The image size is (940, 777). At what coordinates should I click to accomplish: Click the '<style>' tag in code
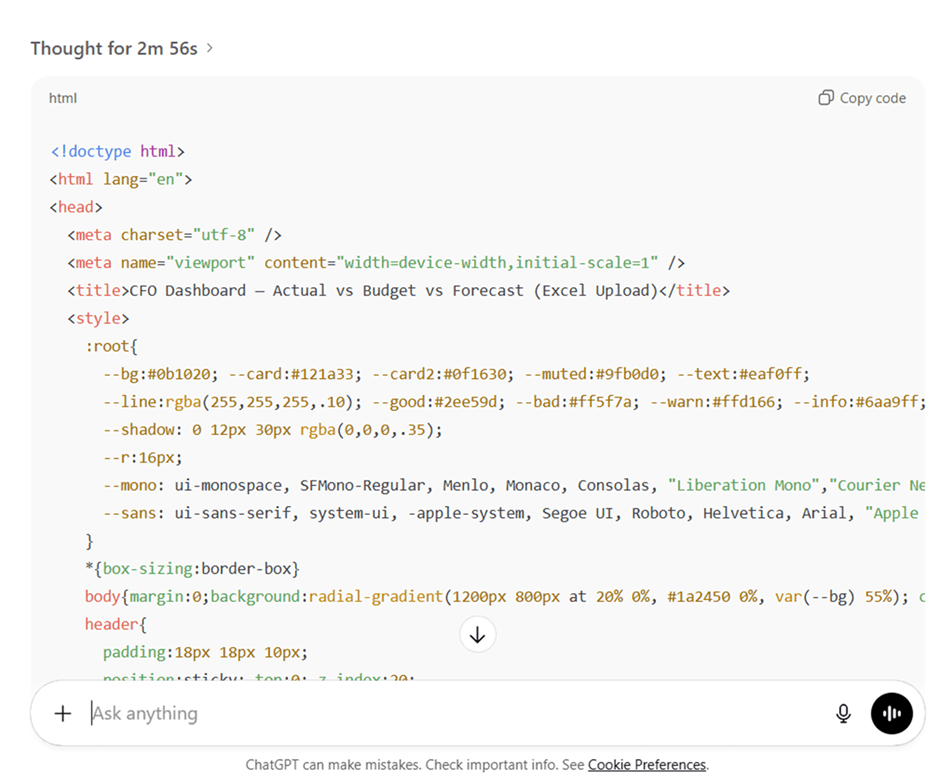pyautogui.click(x=98, y=318)
